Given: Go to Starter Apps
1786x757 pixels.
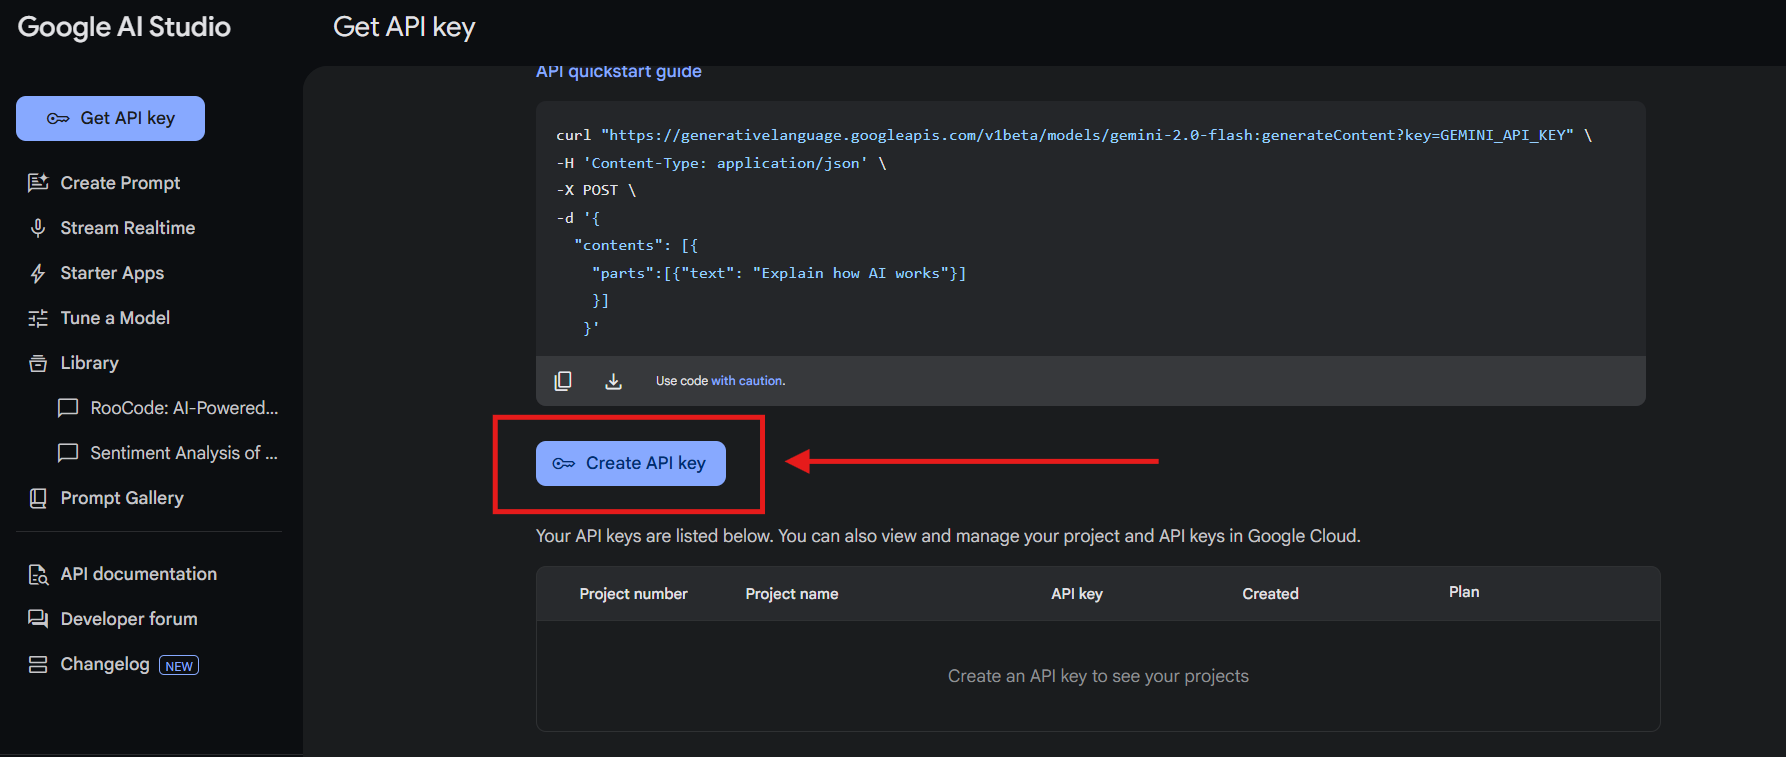Looking at the screenshot, I should pos(112,273).
